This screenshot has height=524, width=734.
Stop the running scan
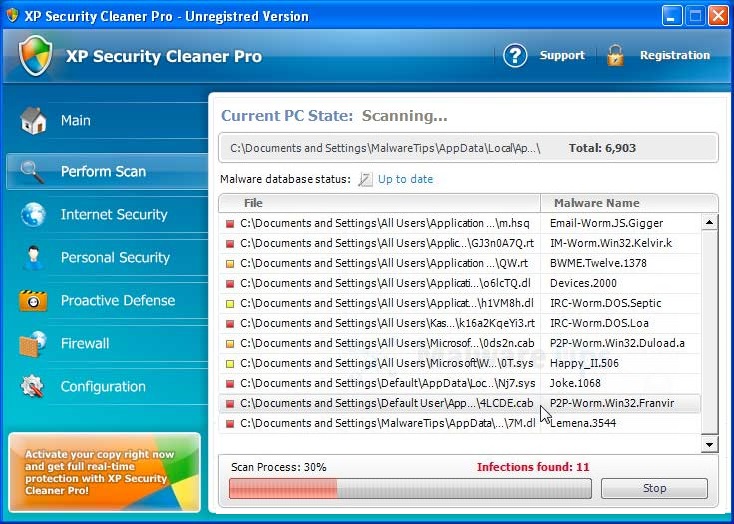coord(654,489)
